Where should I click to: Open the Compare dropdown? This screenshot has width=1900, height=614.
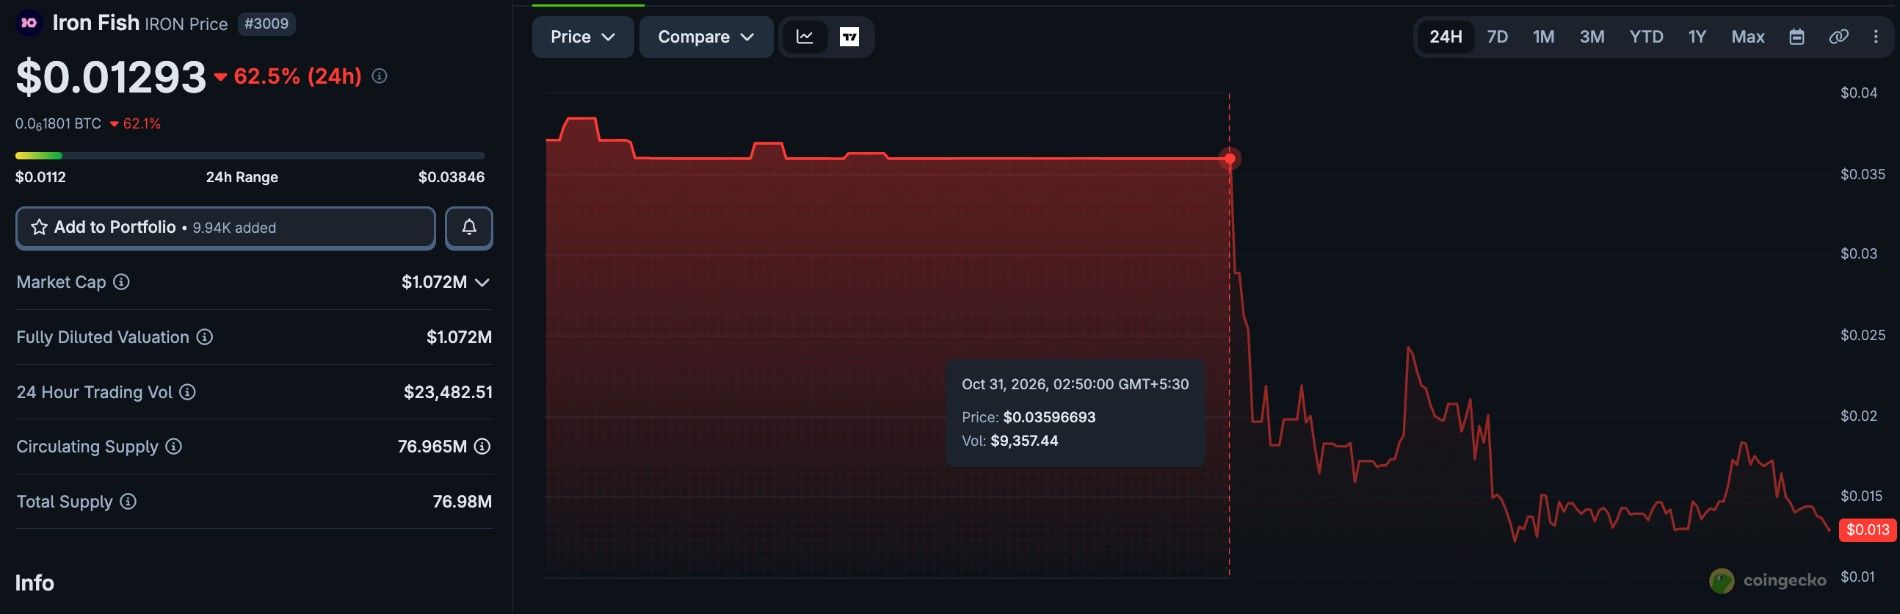[706, 37]
